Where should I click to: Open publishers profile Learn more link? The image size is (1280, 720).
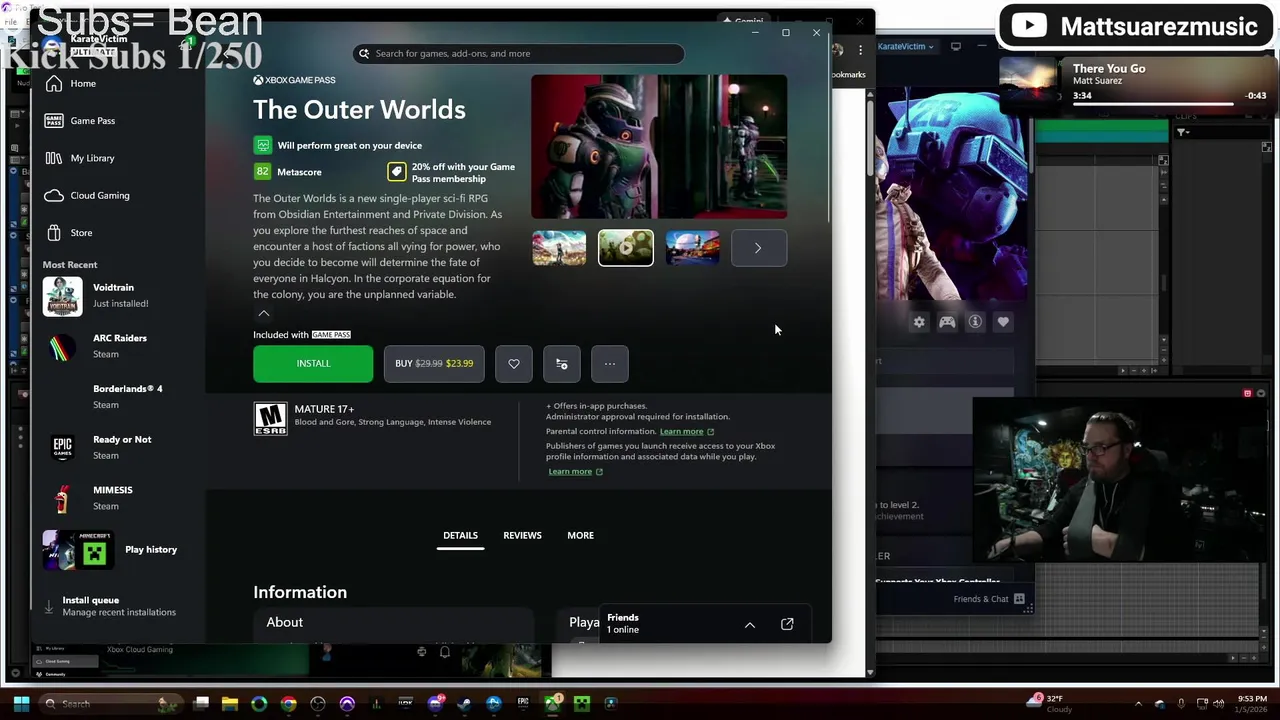tap(575, 471)
